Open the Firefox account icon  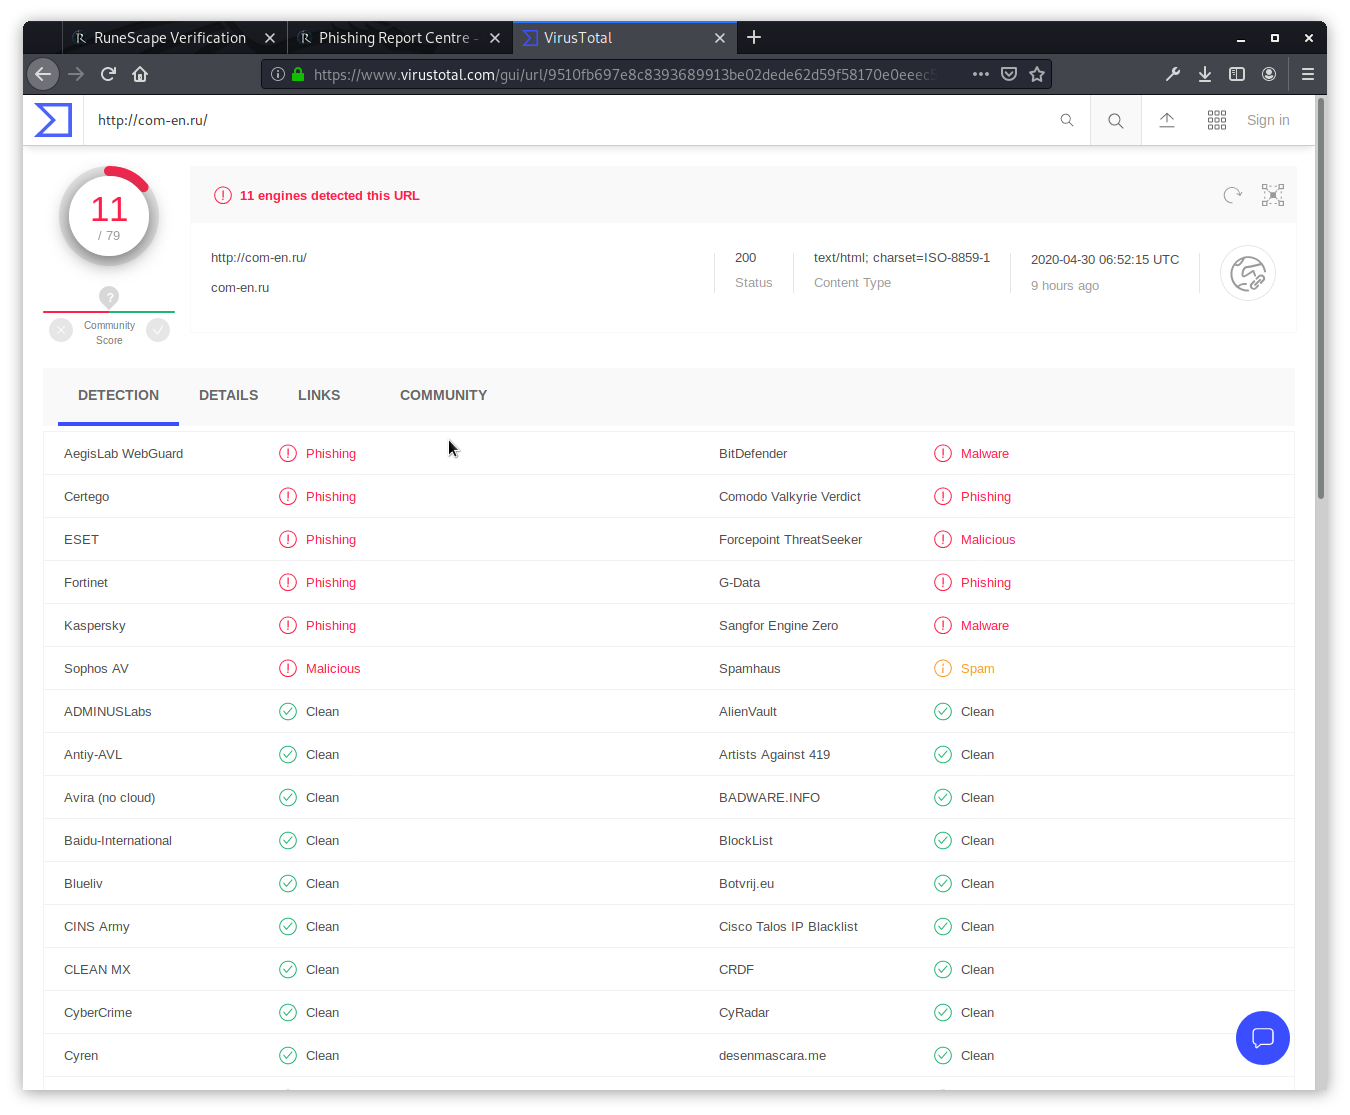click(x=1269, y=74)
